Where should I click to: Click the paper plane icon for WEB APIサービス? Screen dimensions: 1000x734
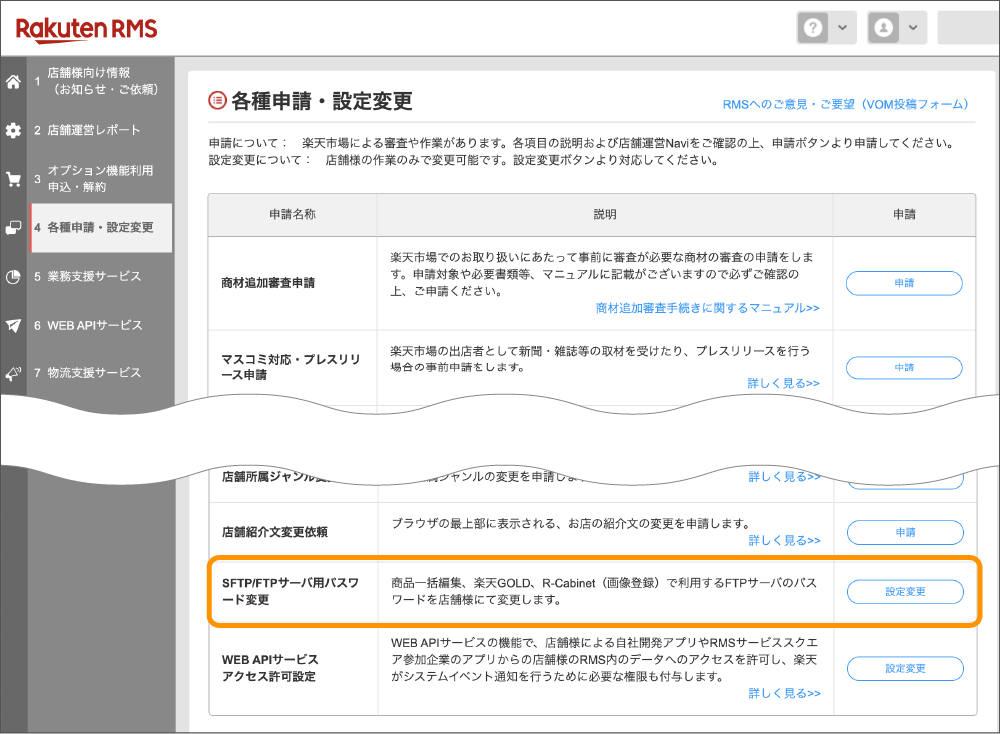point(13,326)
